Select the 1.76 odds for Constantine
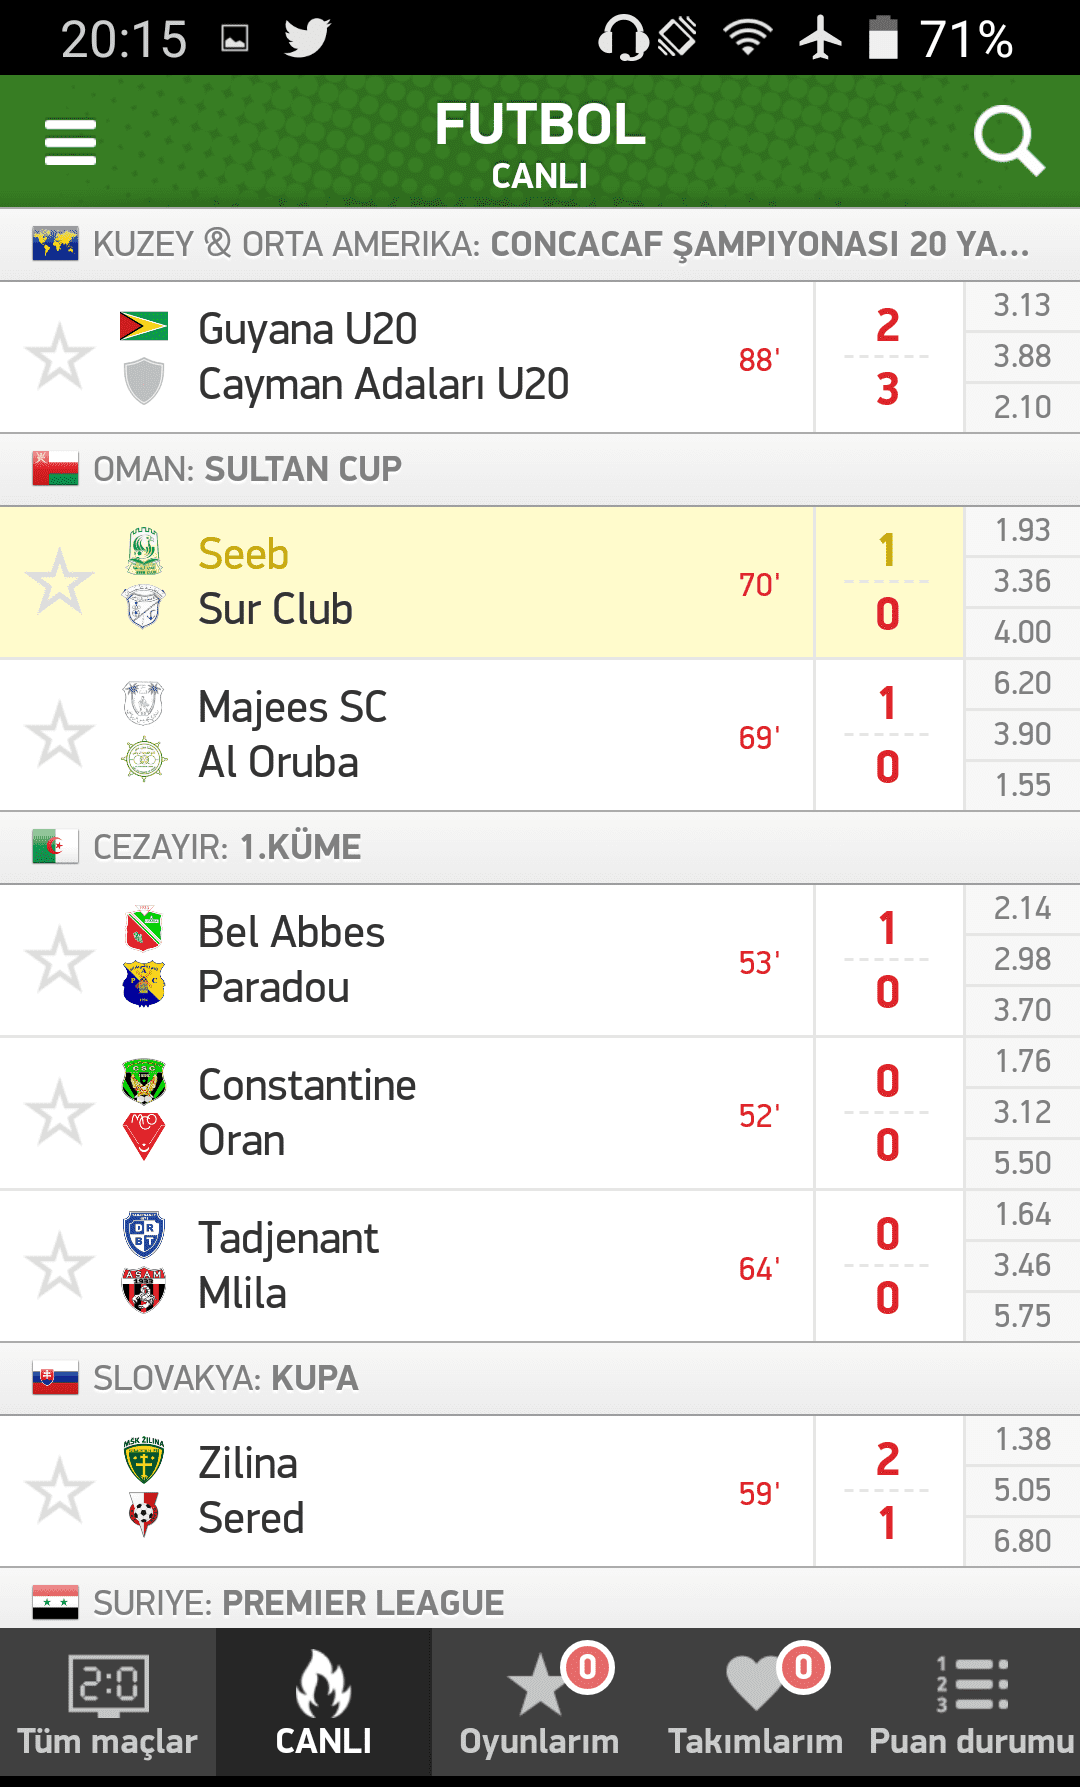Viewport: 1080px width, 1787px height. [x=1022, y=1061]
